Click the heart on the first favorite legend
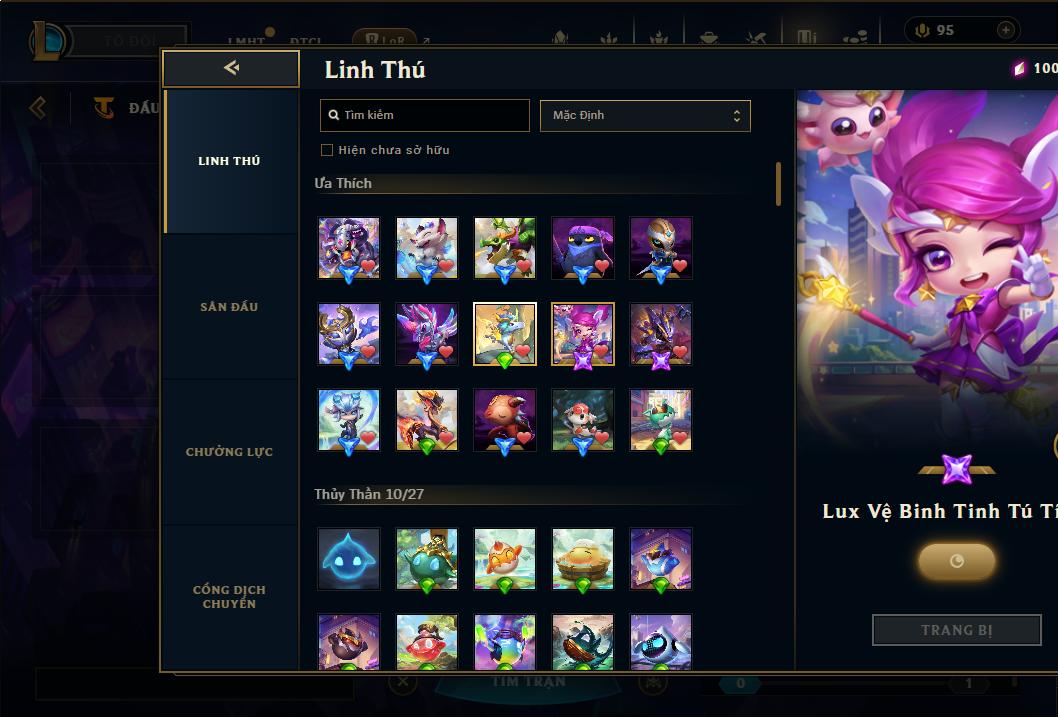 coord(368,266)
